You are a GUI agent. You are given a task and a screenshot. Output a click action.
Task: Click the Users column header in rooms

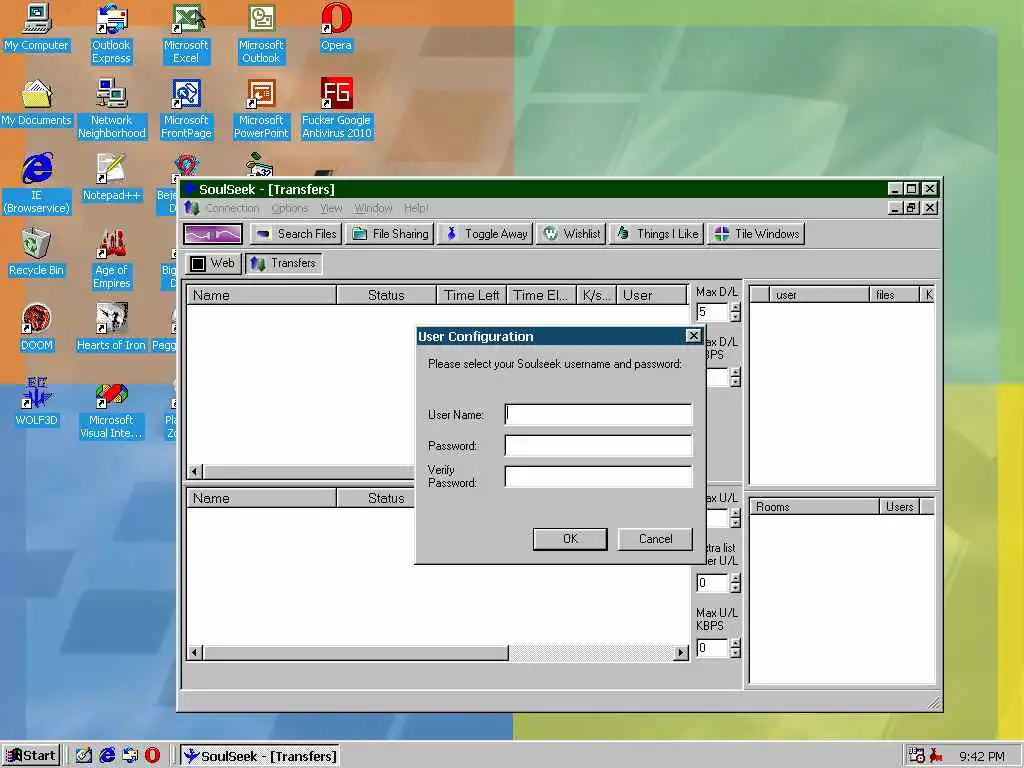899,507
